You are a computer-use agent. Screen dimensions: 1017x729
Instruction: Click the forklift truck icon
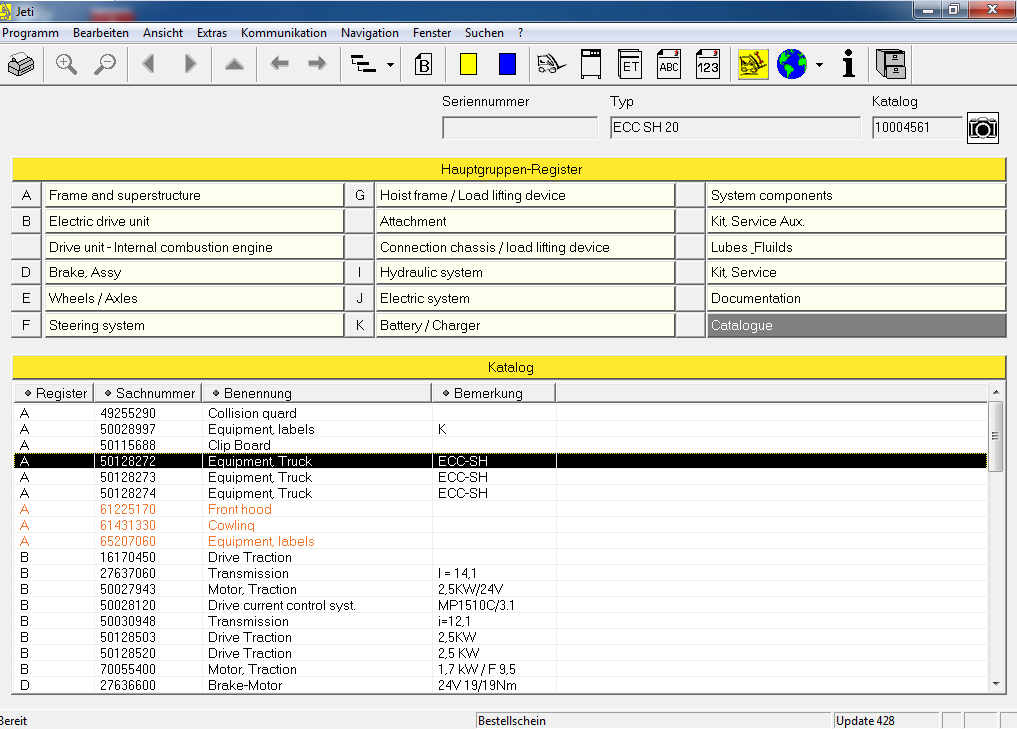pos(550,65)
